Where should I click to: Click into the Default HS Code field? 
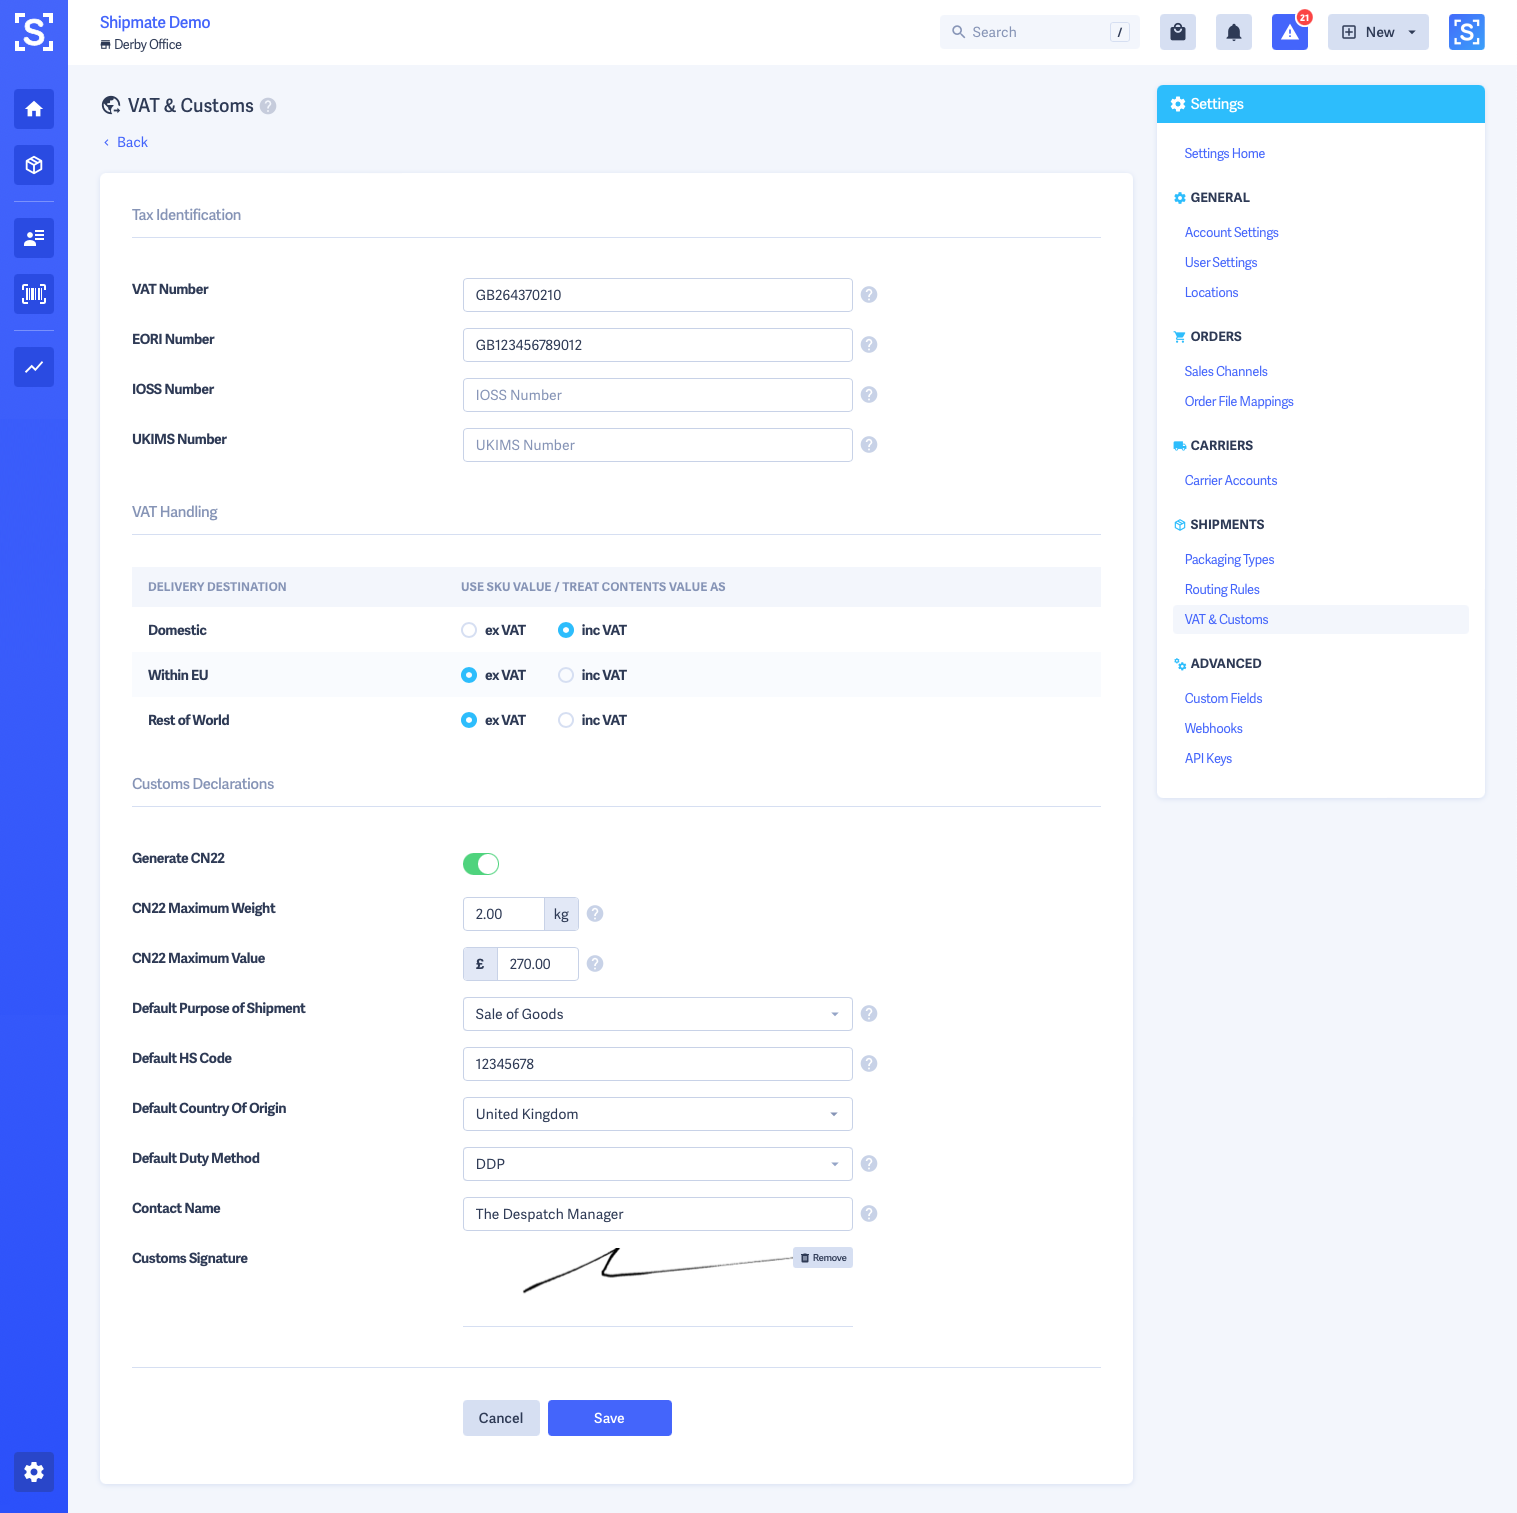(x=658, y=1064)
